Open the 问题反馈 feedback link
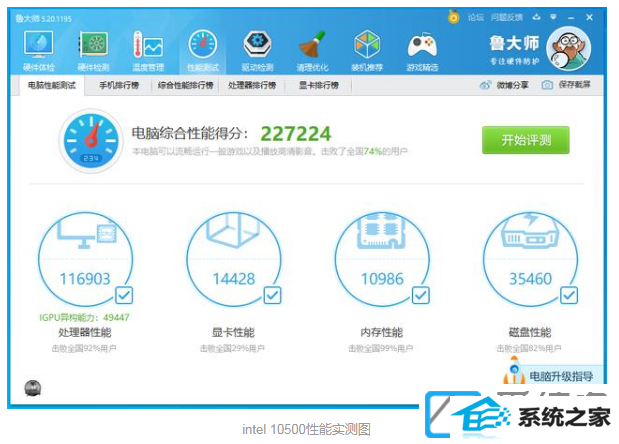This screenshot has width=619, height=444. click(507, 17)
